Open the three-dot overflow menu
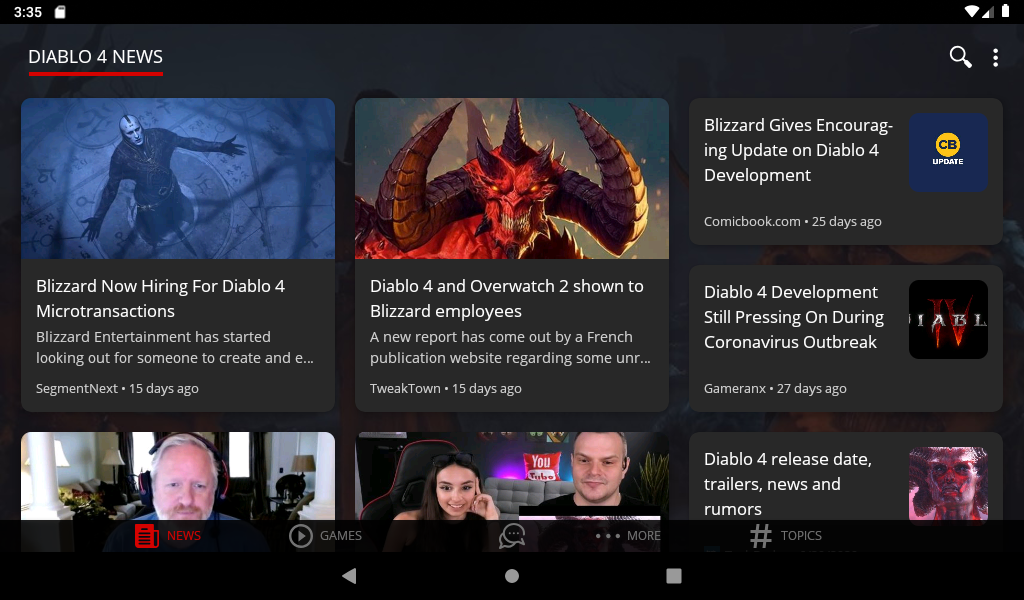Viewport: 1024px width, 600px height. [x=995, y=58]
